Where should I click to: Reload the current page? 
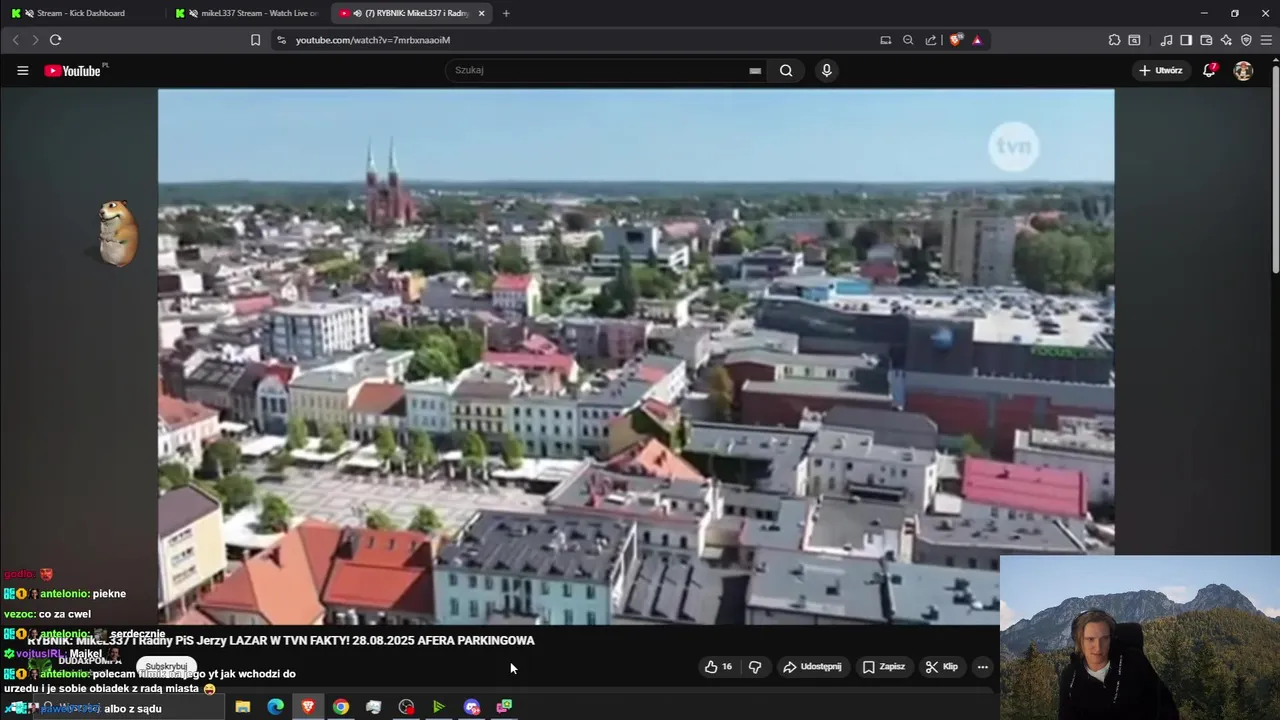[55, 40]
